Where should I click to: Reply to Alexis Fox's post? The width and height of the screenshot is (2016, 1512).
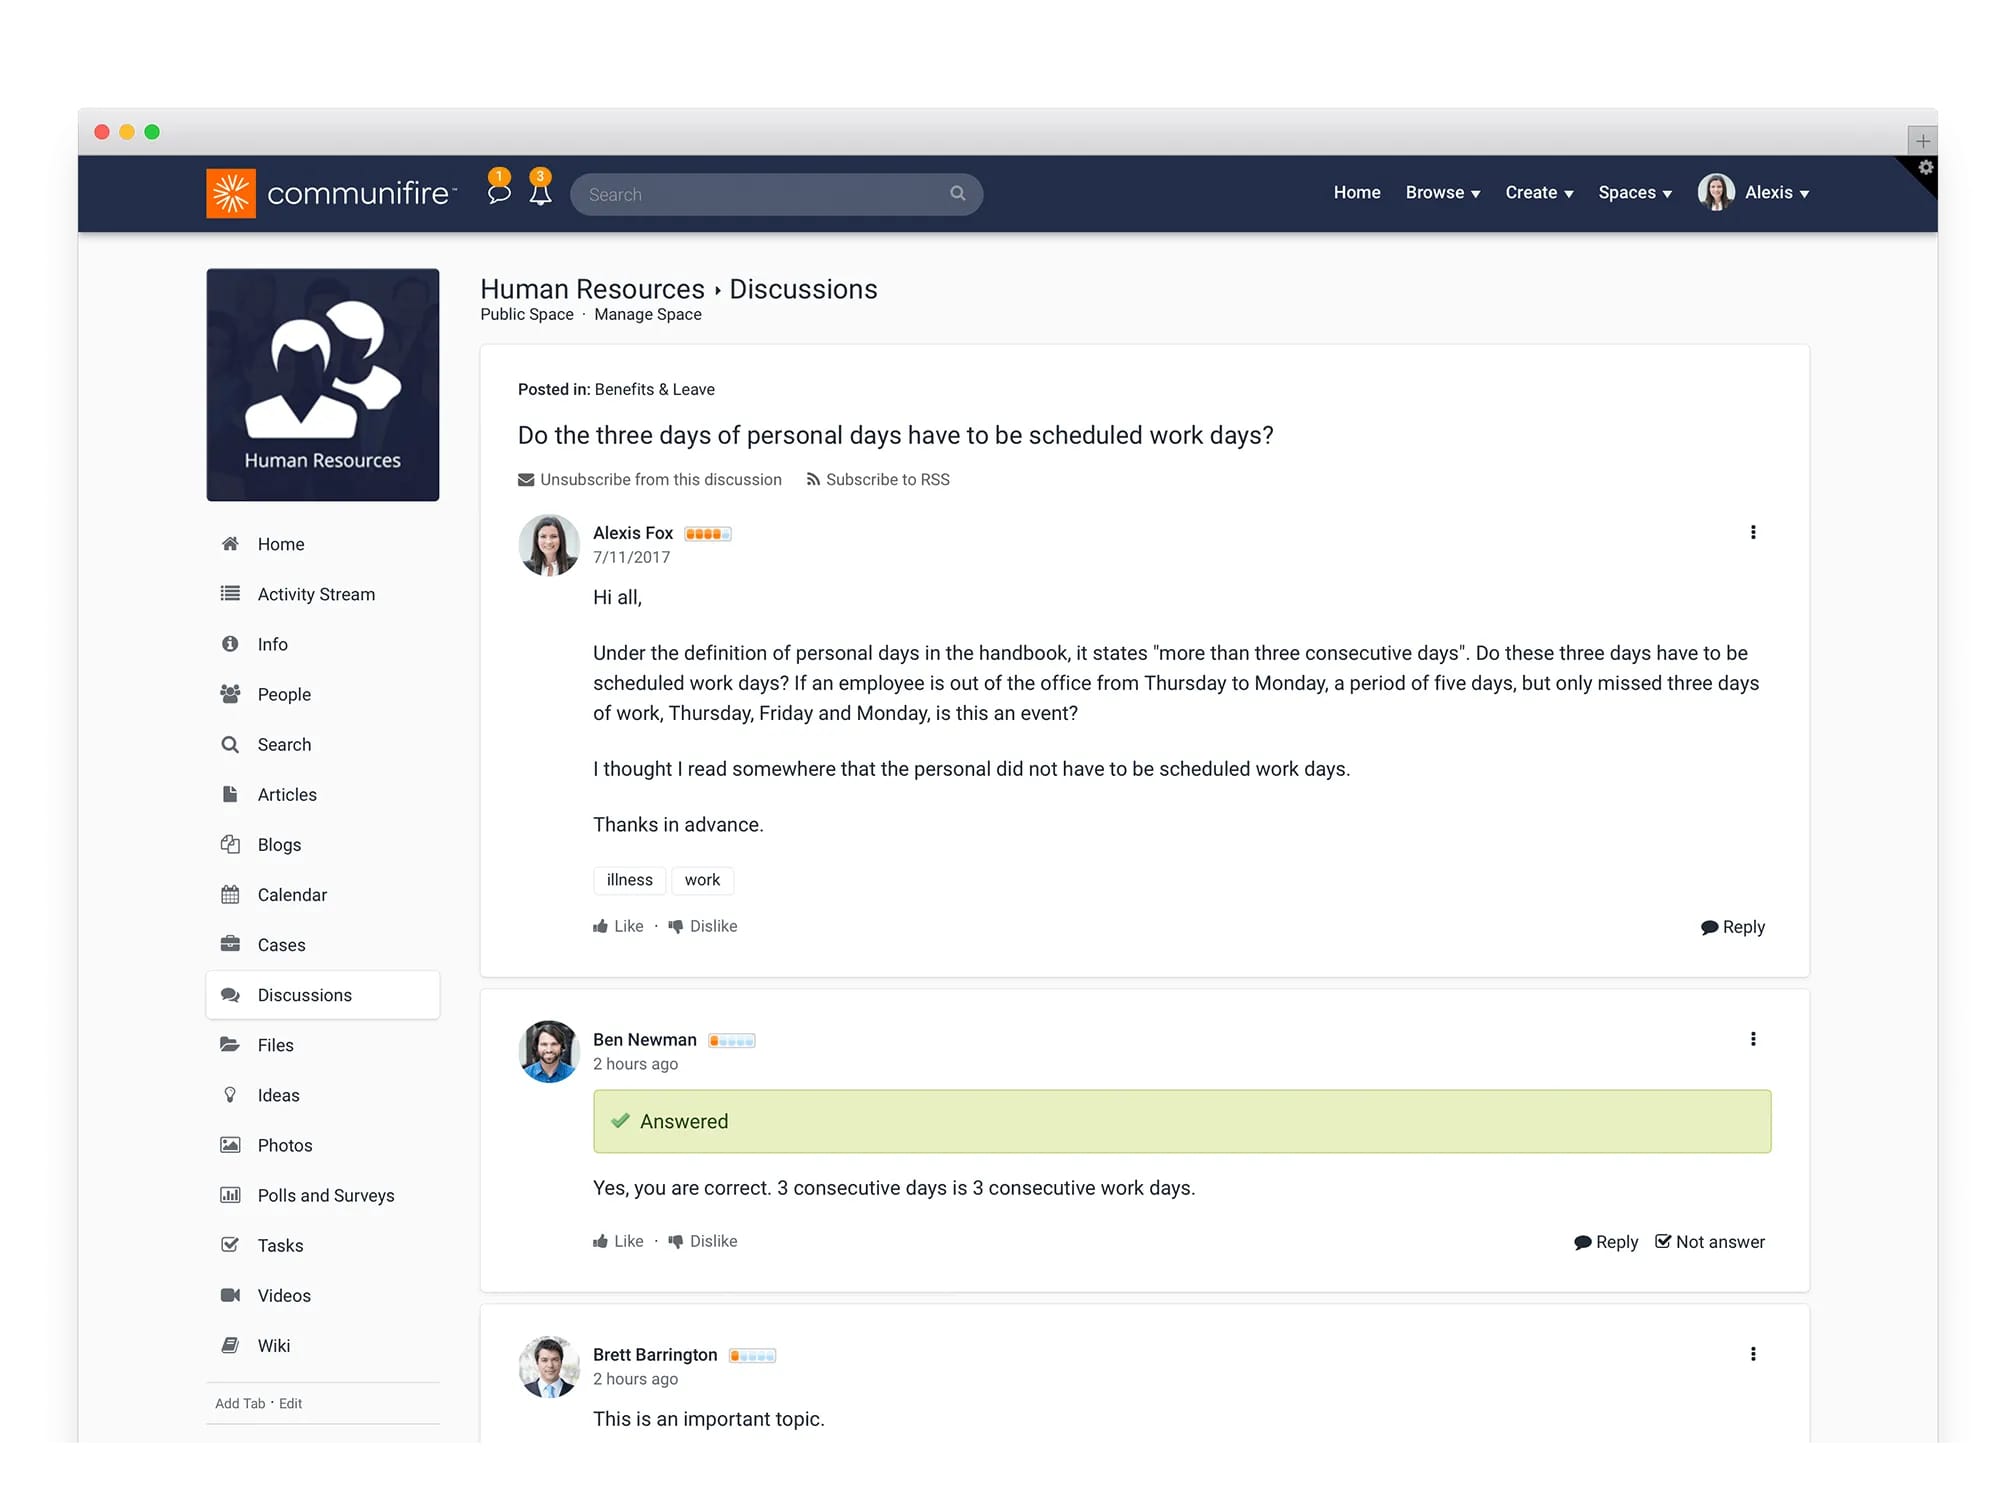[x=1733, y=928]
